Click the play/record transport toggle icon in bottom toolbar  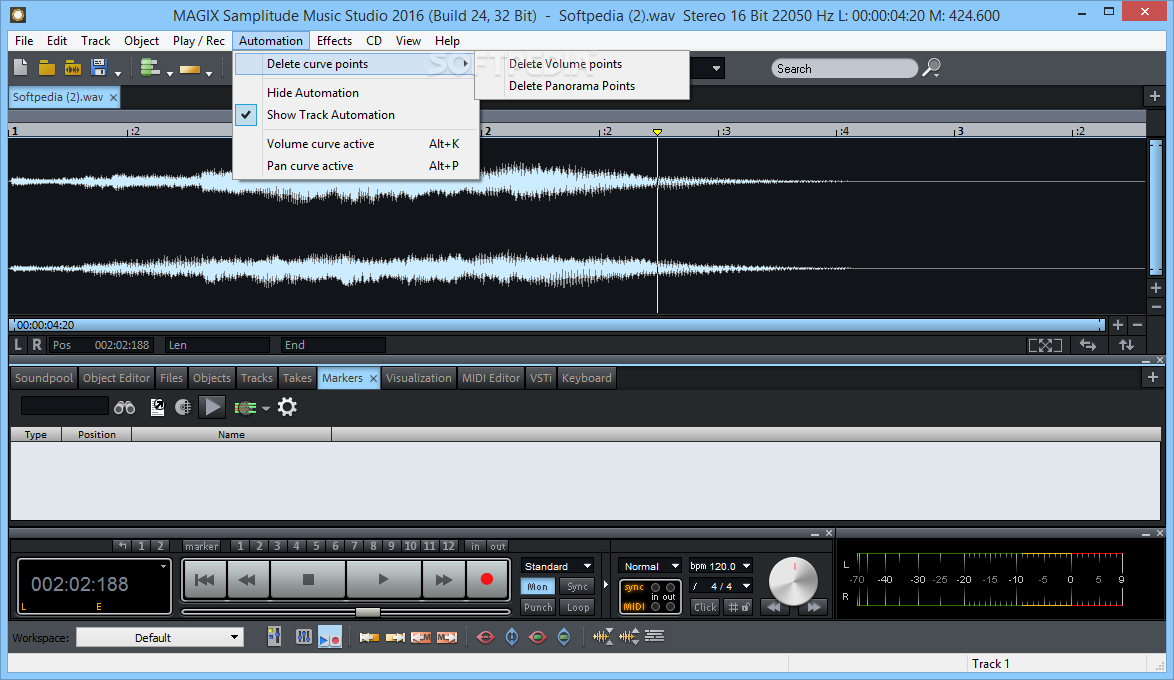(x=330, y=637)
